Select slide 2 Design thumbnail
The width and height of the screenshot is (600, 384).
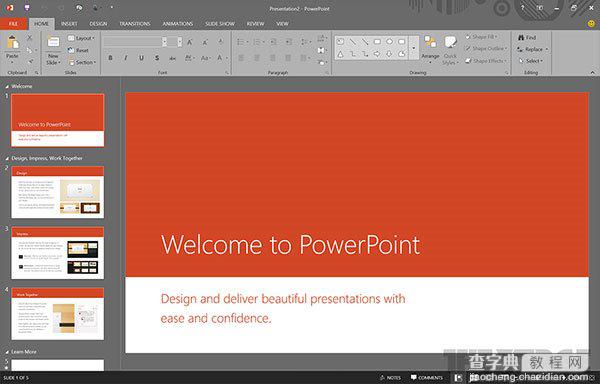pos(57,192)
